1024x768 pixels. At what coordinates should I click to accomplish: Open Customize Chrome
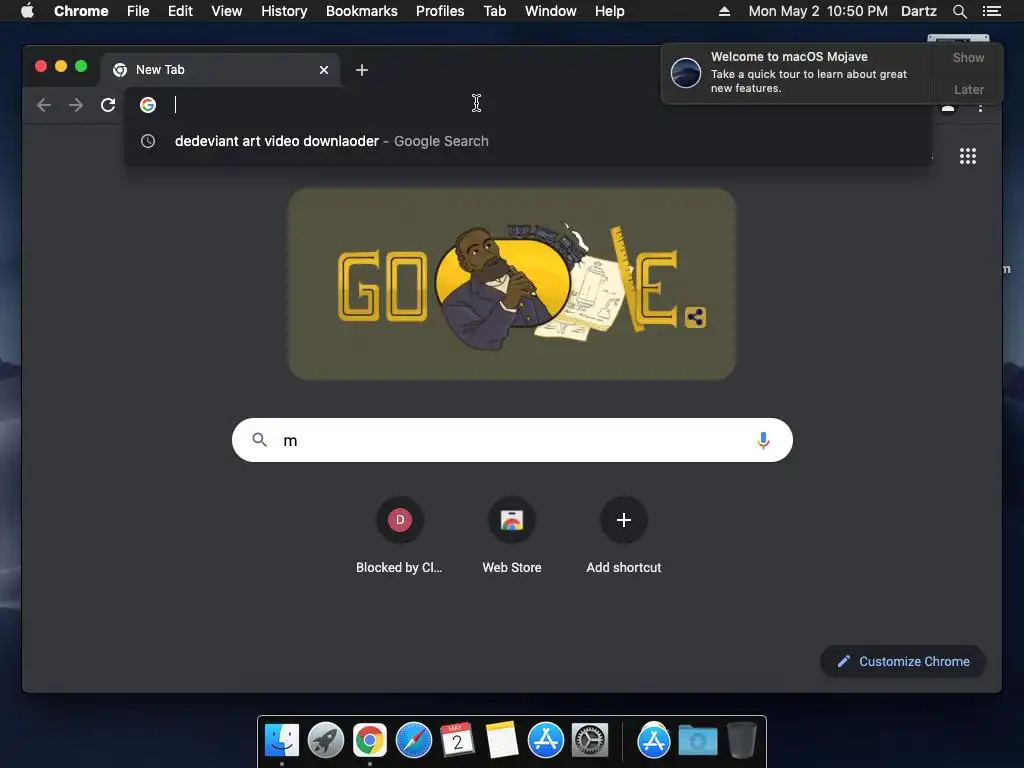point(903,662)
